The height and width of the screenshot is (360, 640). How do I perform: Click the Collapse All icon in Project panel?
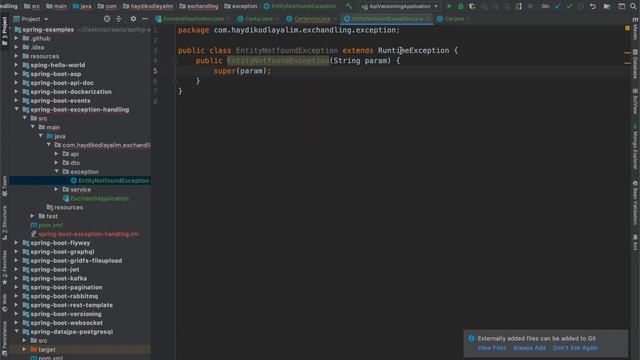(119, 19)
